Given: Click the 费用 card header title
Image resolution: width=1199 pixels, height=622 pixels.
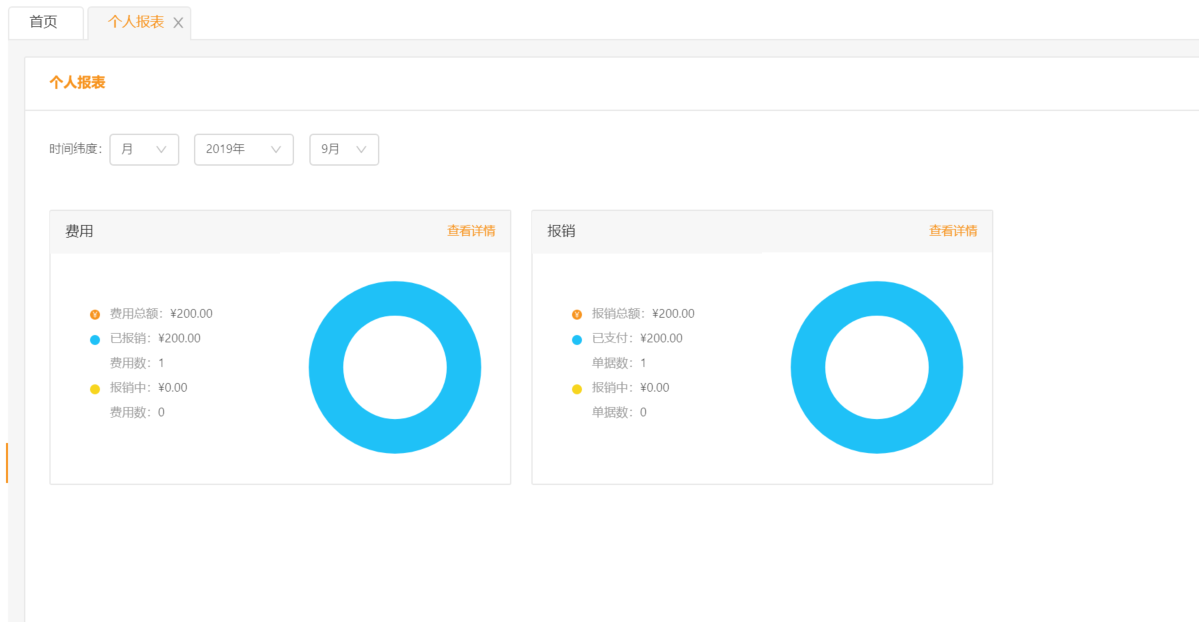Looking at the screenshot, I should click(80, 231).
